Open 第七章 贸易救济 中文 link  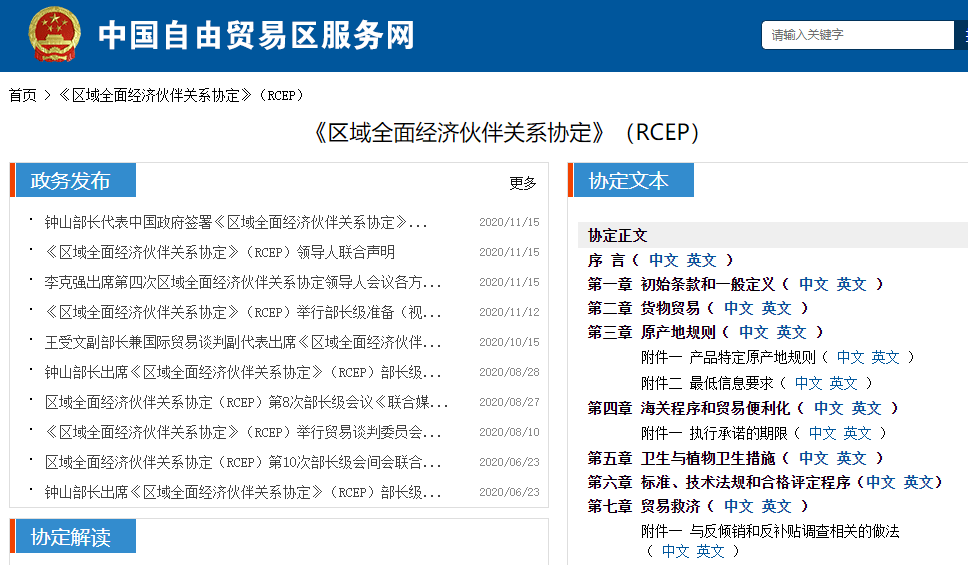[739, 506]
